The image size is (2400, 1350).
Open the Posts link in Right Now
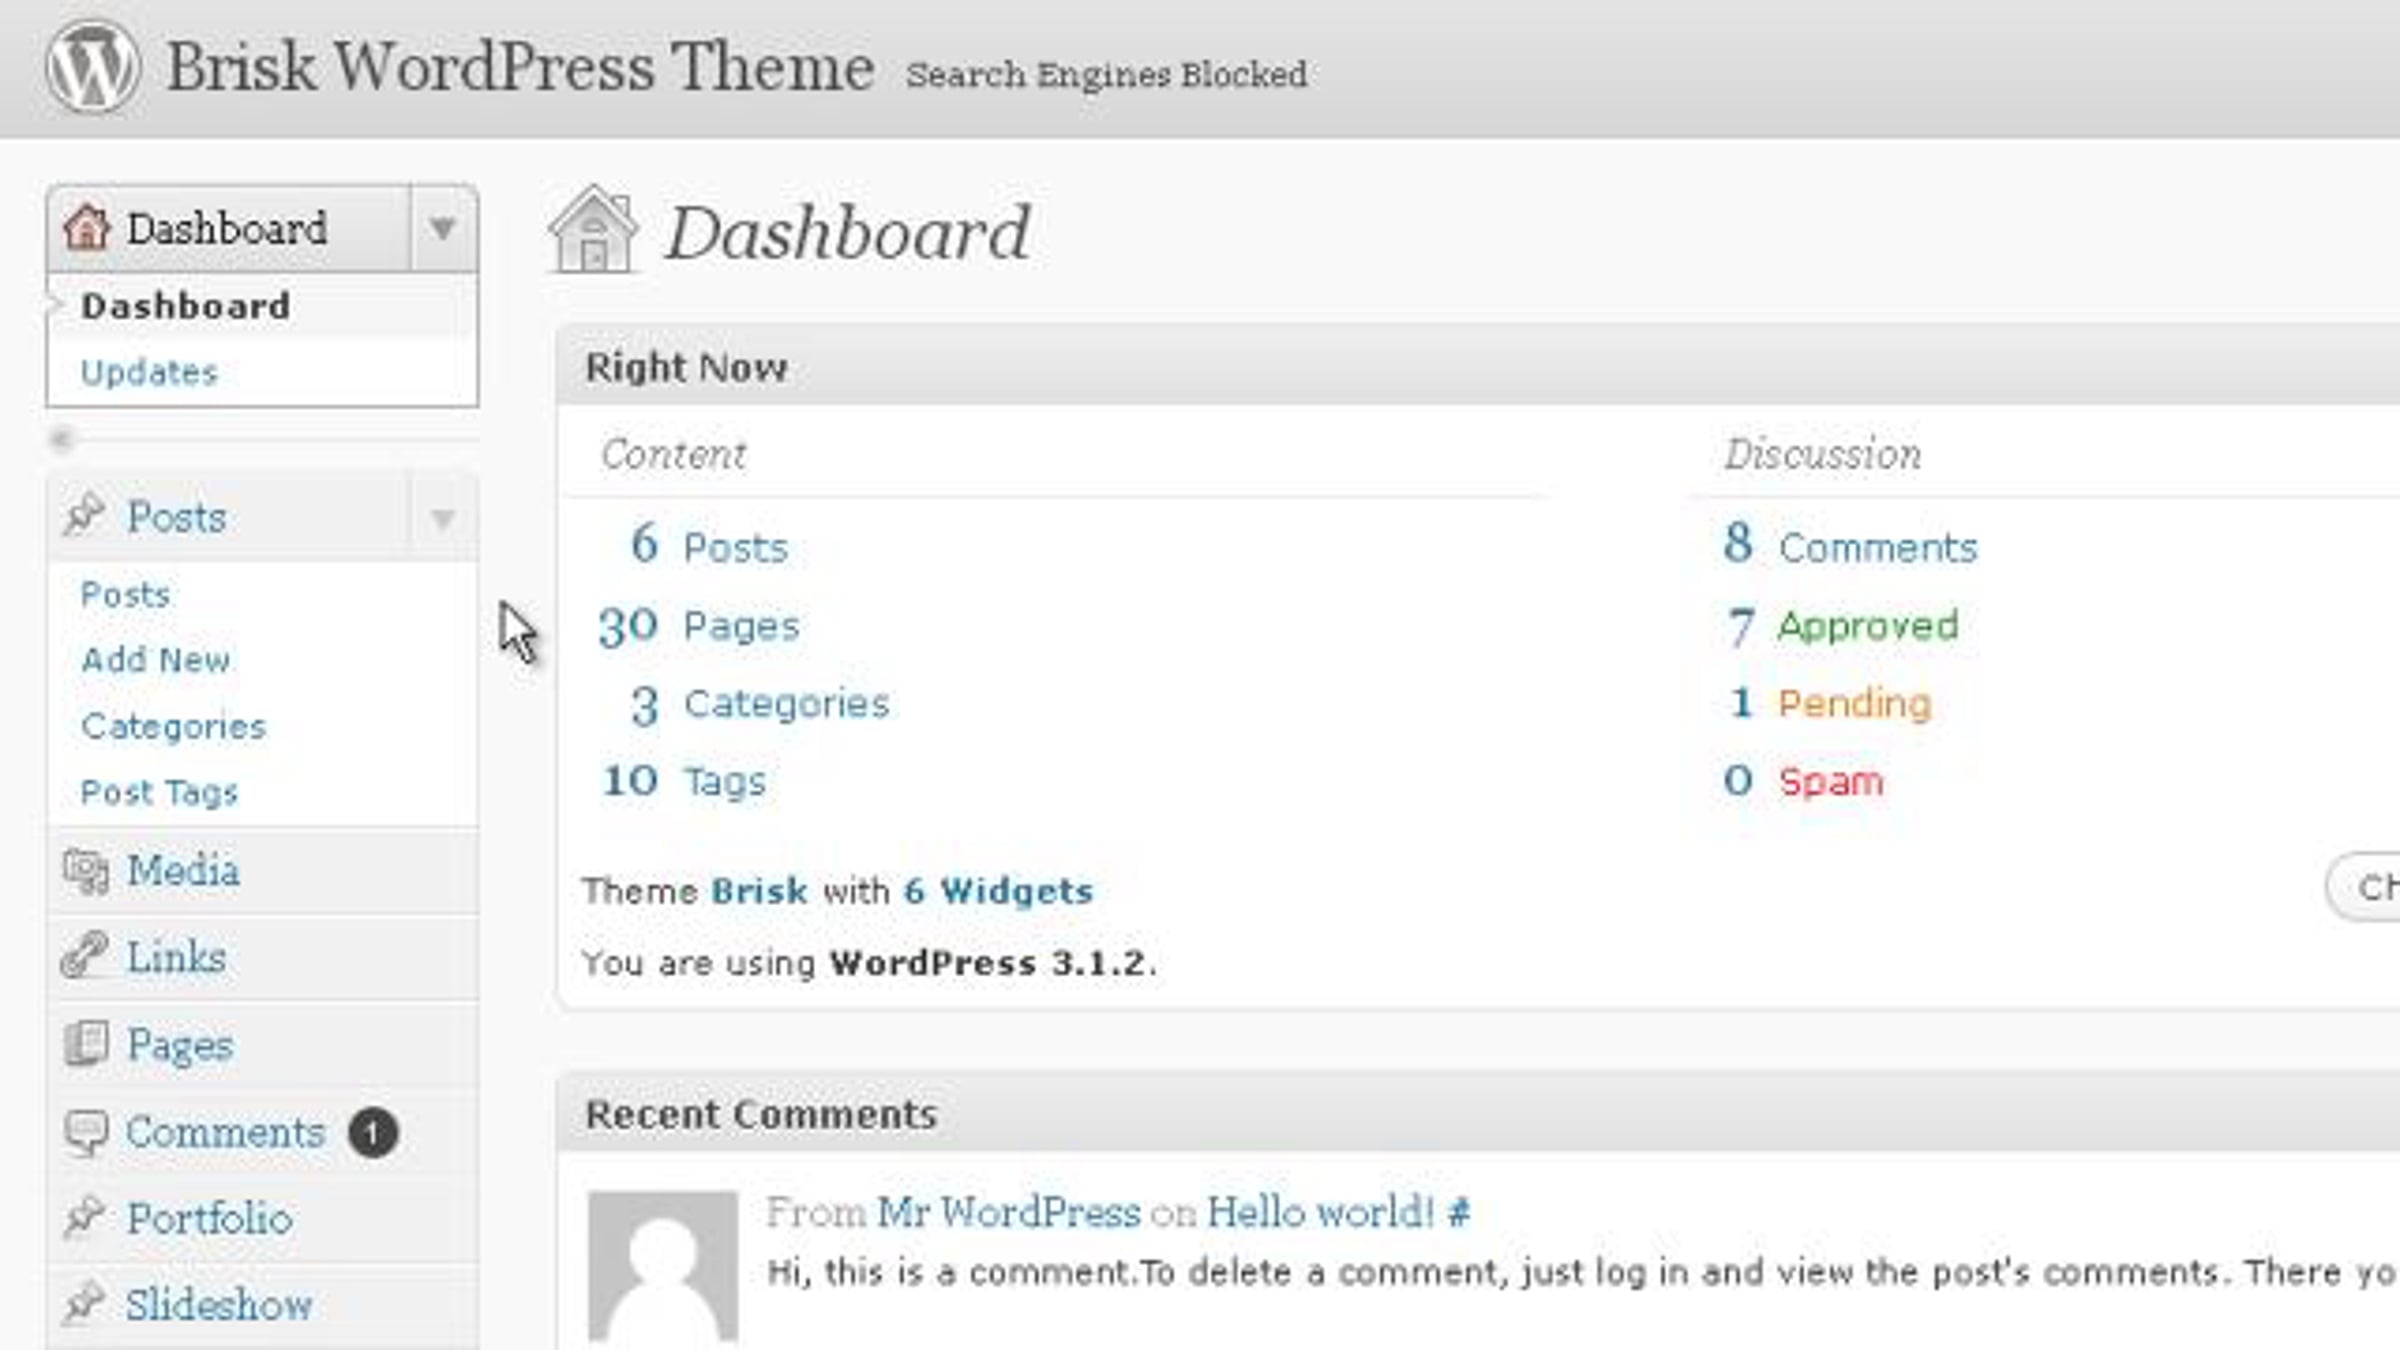tap(736, 548)
